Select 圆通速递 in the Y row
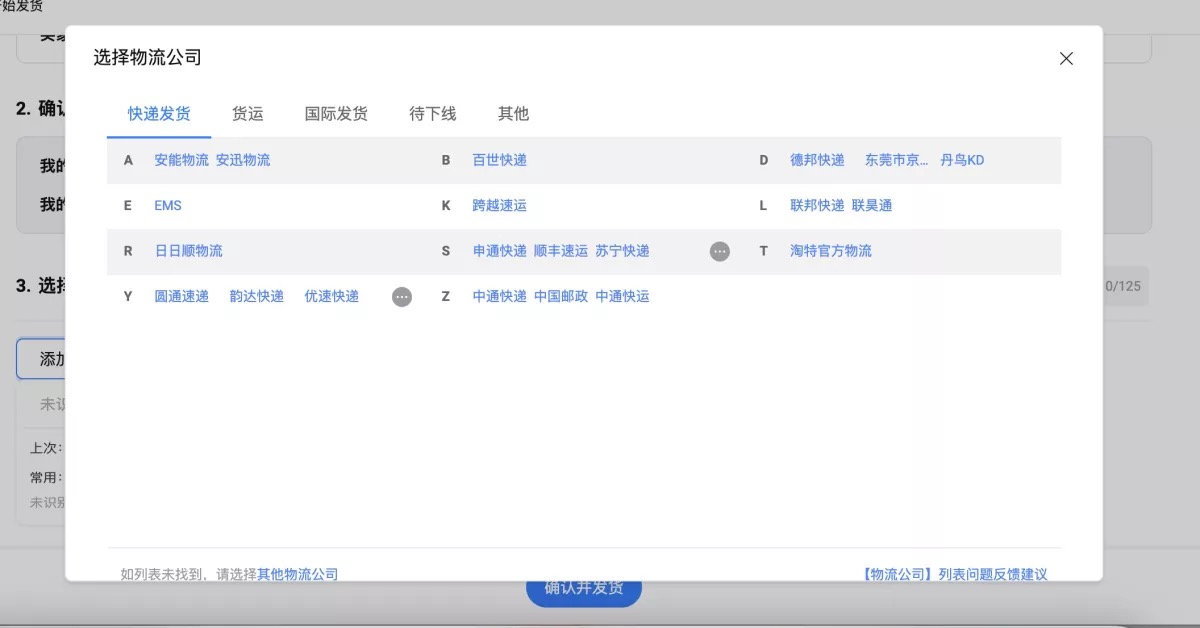The image size is (1200, 628). click(x=182, y=297)
